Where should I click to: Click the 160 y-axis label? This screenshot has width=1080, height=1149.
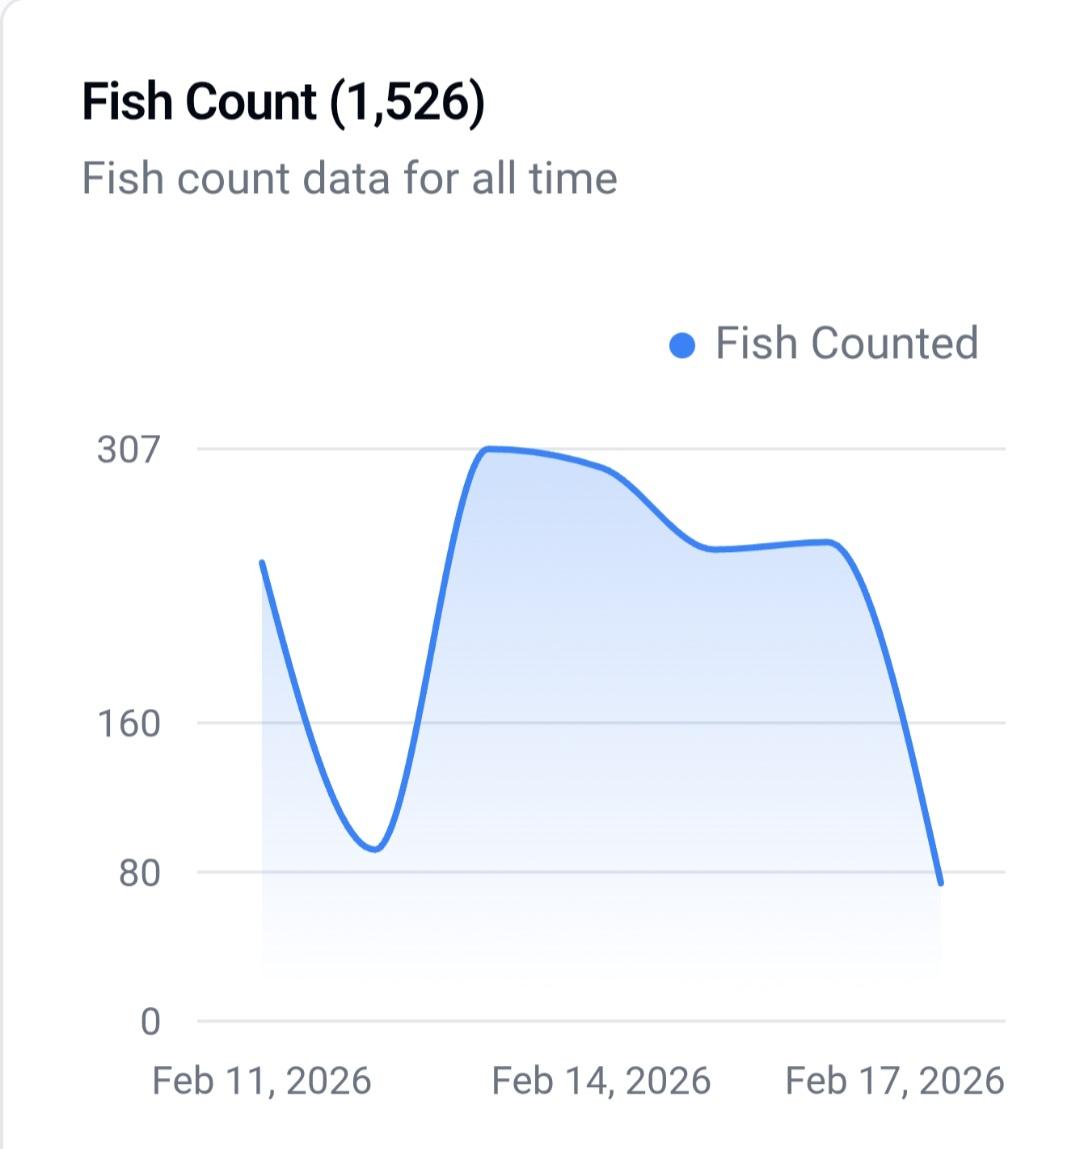coord(128,723)
